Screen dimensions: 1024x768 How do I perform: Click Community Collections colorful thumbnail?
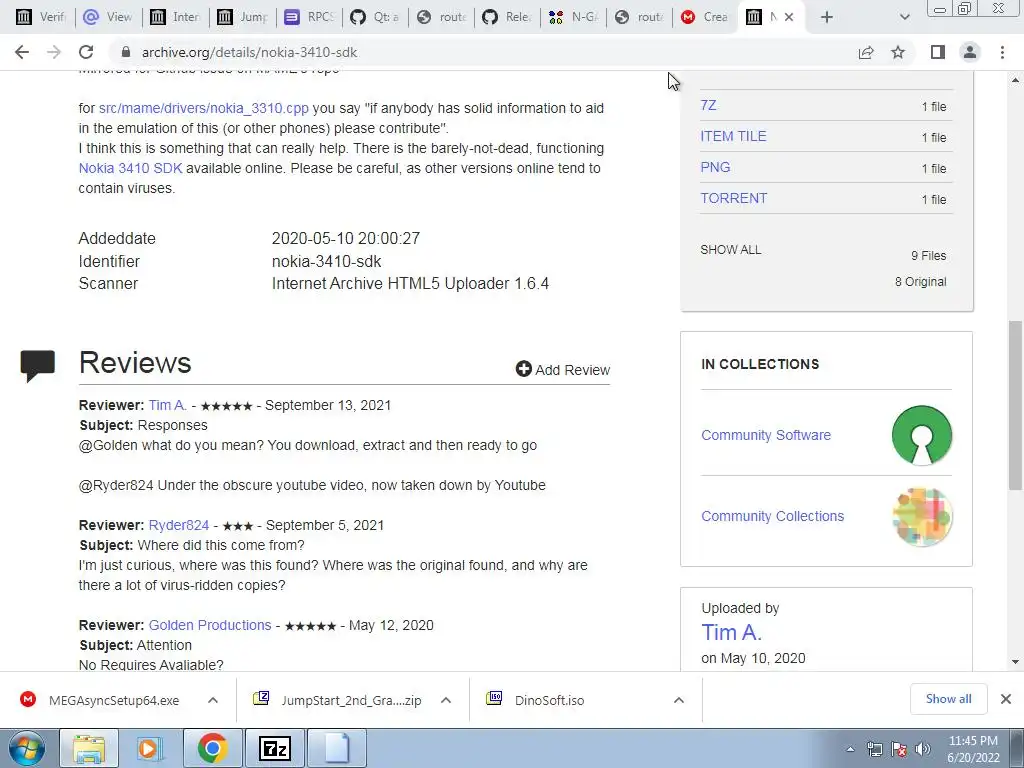pos(921,517)
